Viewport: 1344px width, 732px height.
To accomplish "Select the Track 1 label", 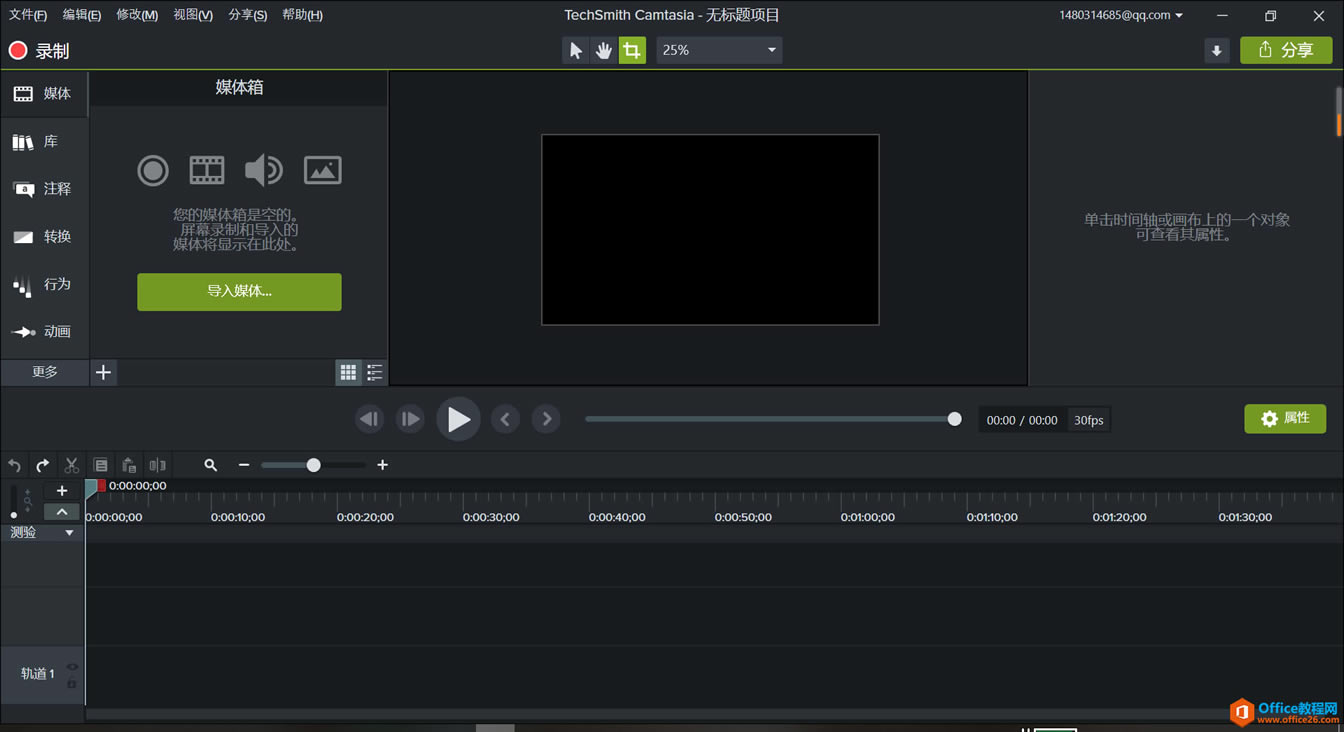I will 38,674.
